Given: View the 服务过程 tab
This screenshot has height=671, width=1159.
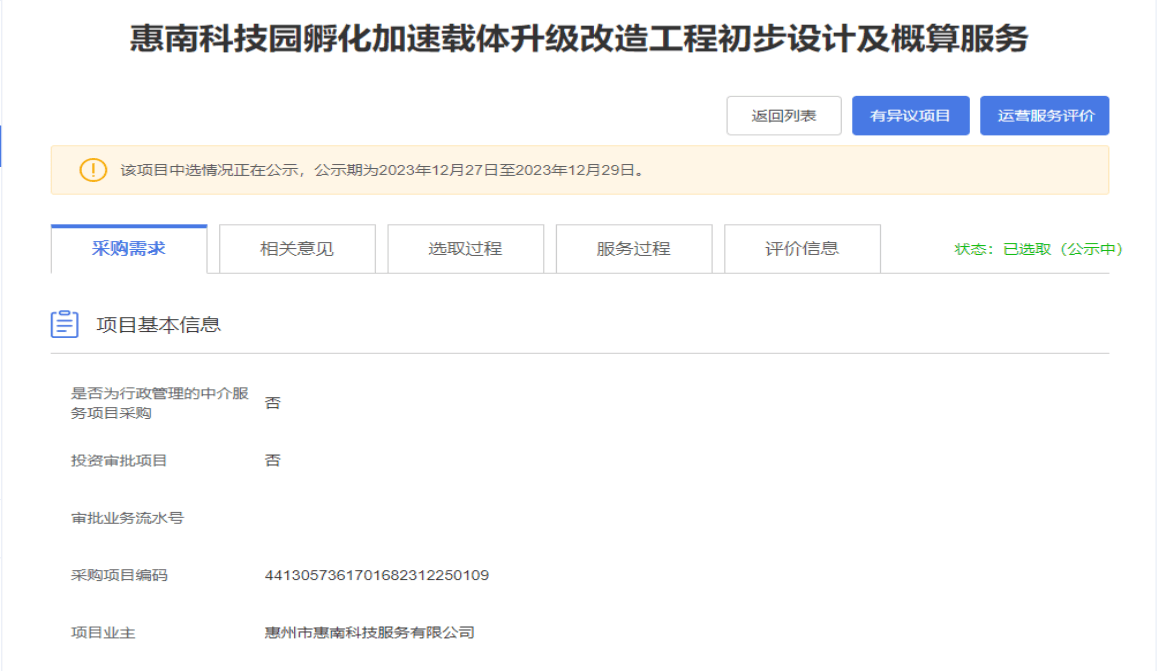Looking at the screenshot, I should coord(633,249).
